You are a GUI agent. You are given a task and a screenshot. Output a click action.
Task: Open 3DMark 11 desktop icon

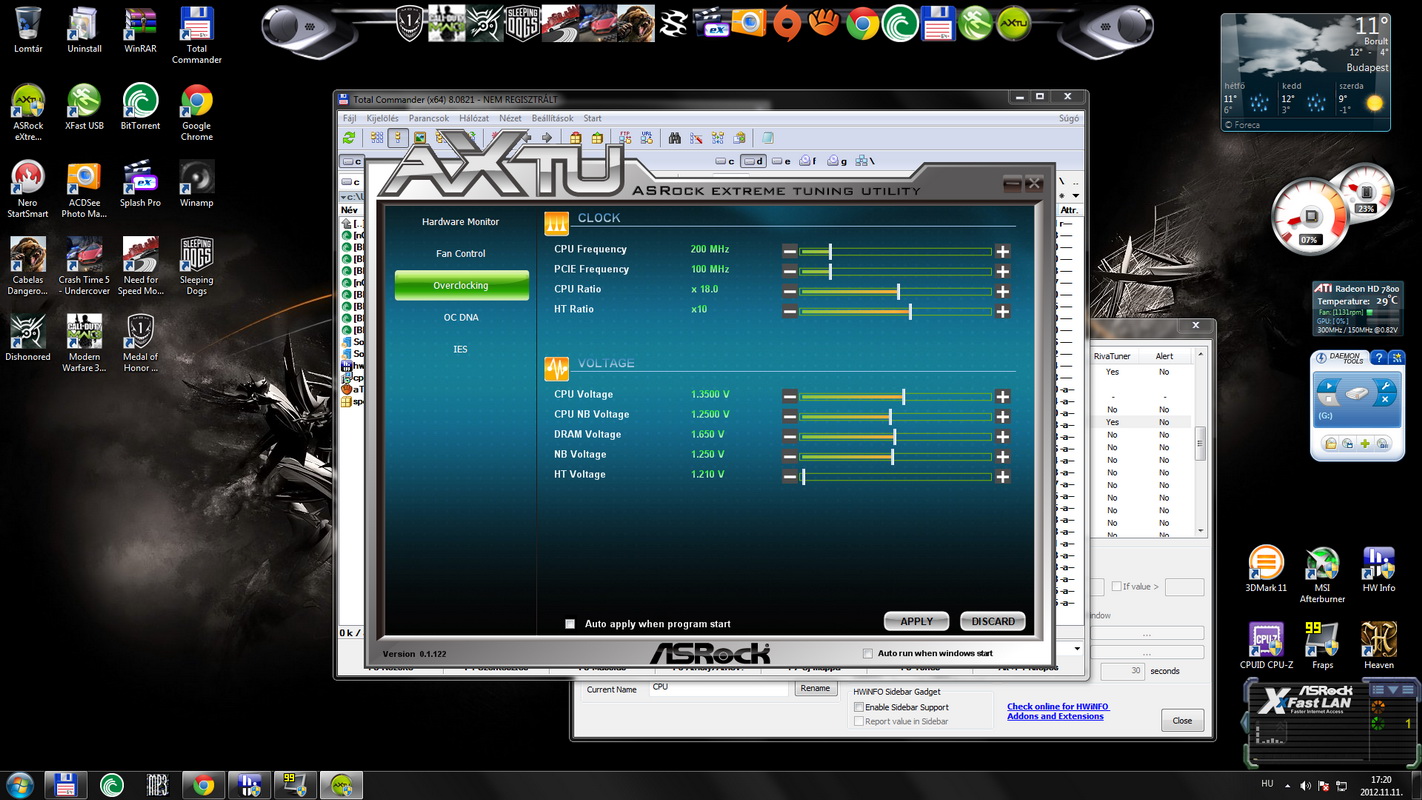coord(1266,569)
